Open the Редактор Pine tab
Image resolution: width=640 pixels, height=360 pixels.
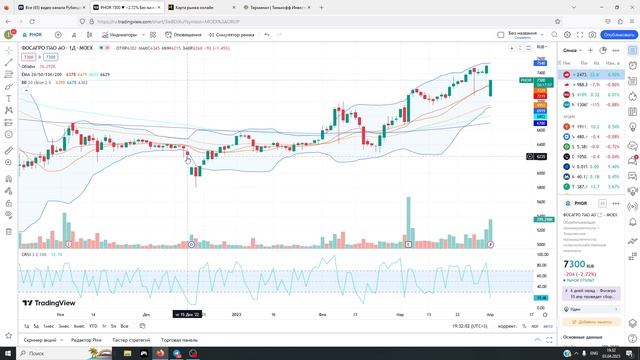tap(86, 340)
